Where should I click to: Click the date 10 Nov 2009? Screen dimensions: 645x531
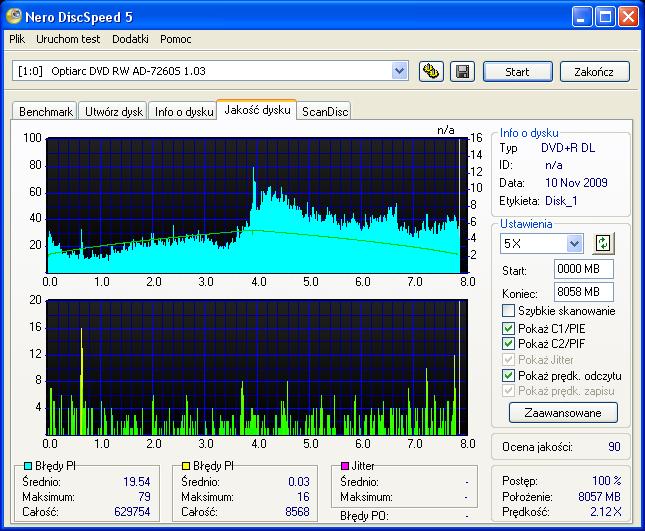tap(576, 183)
